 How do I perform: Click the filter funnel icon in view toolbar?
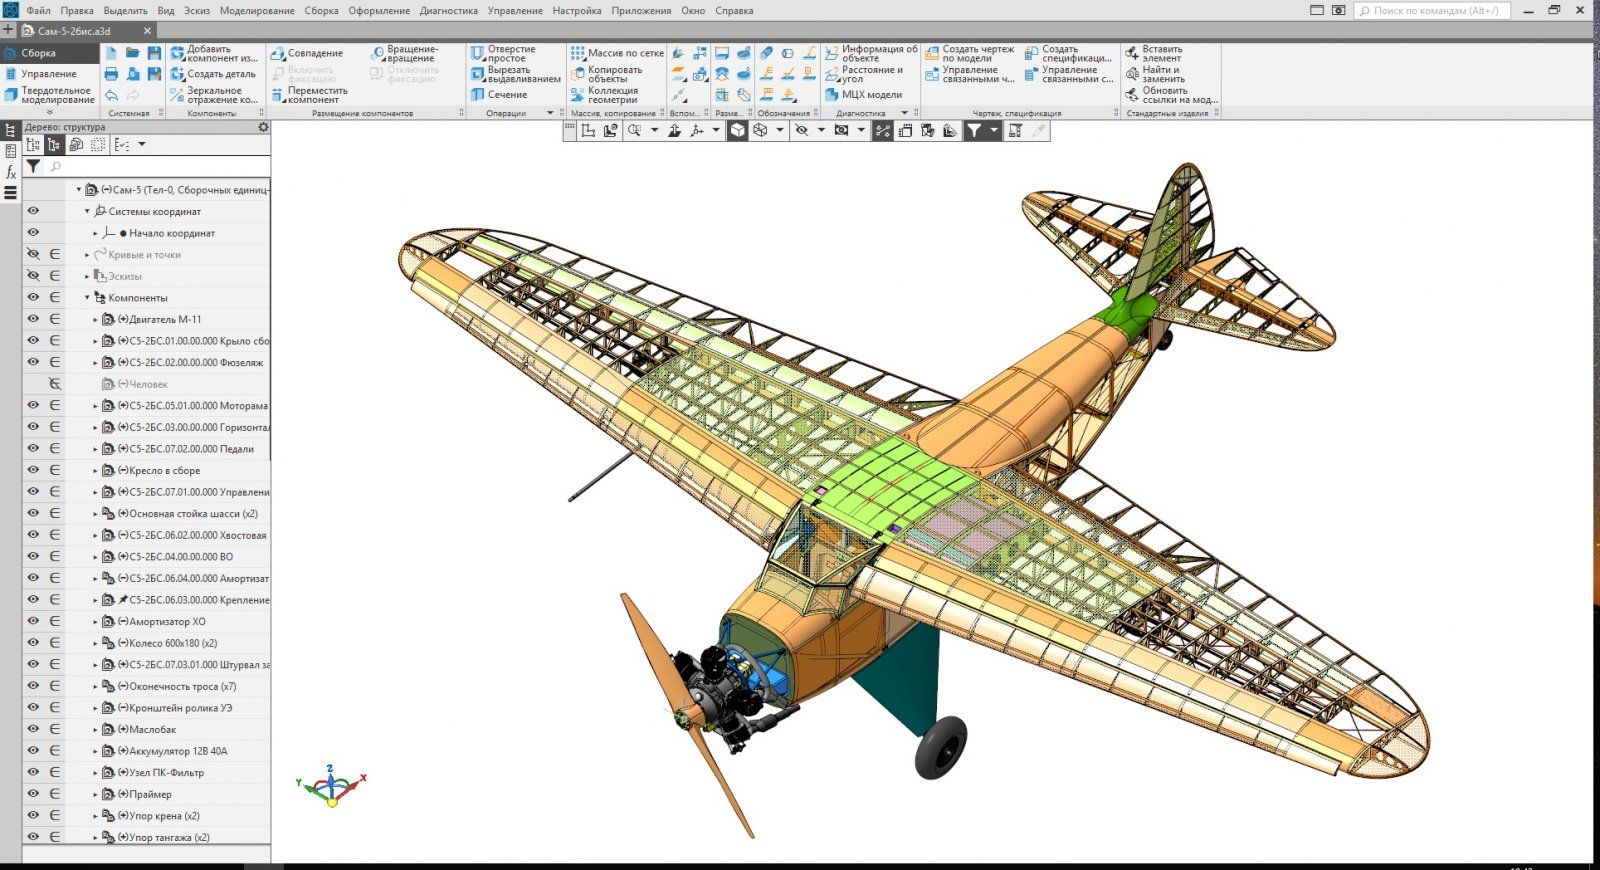pos(973,131)
